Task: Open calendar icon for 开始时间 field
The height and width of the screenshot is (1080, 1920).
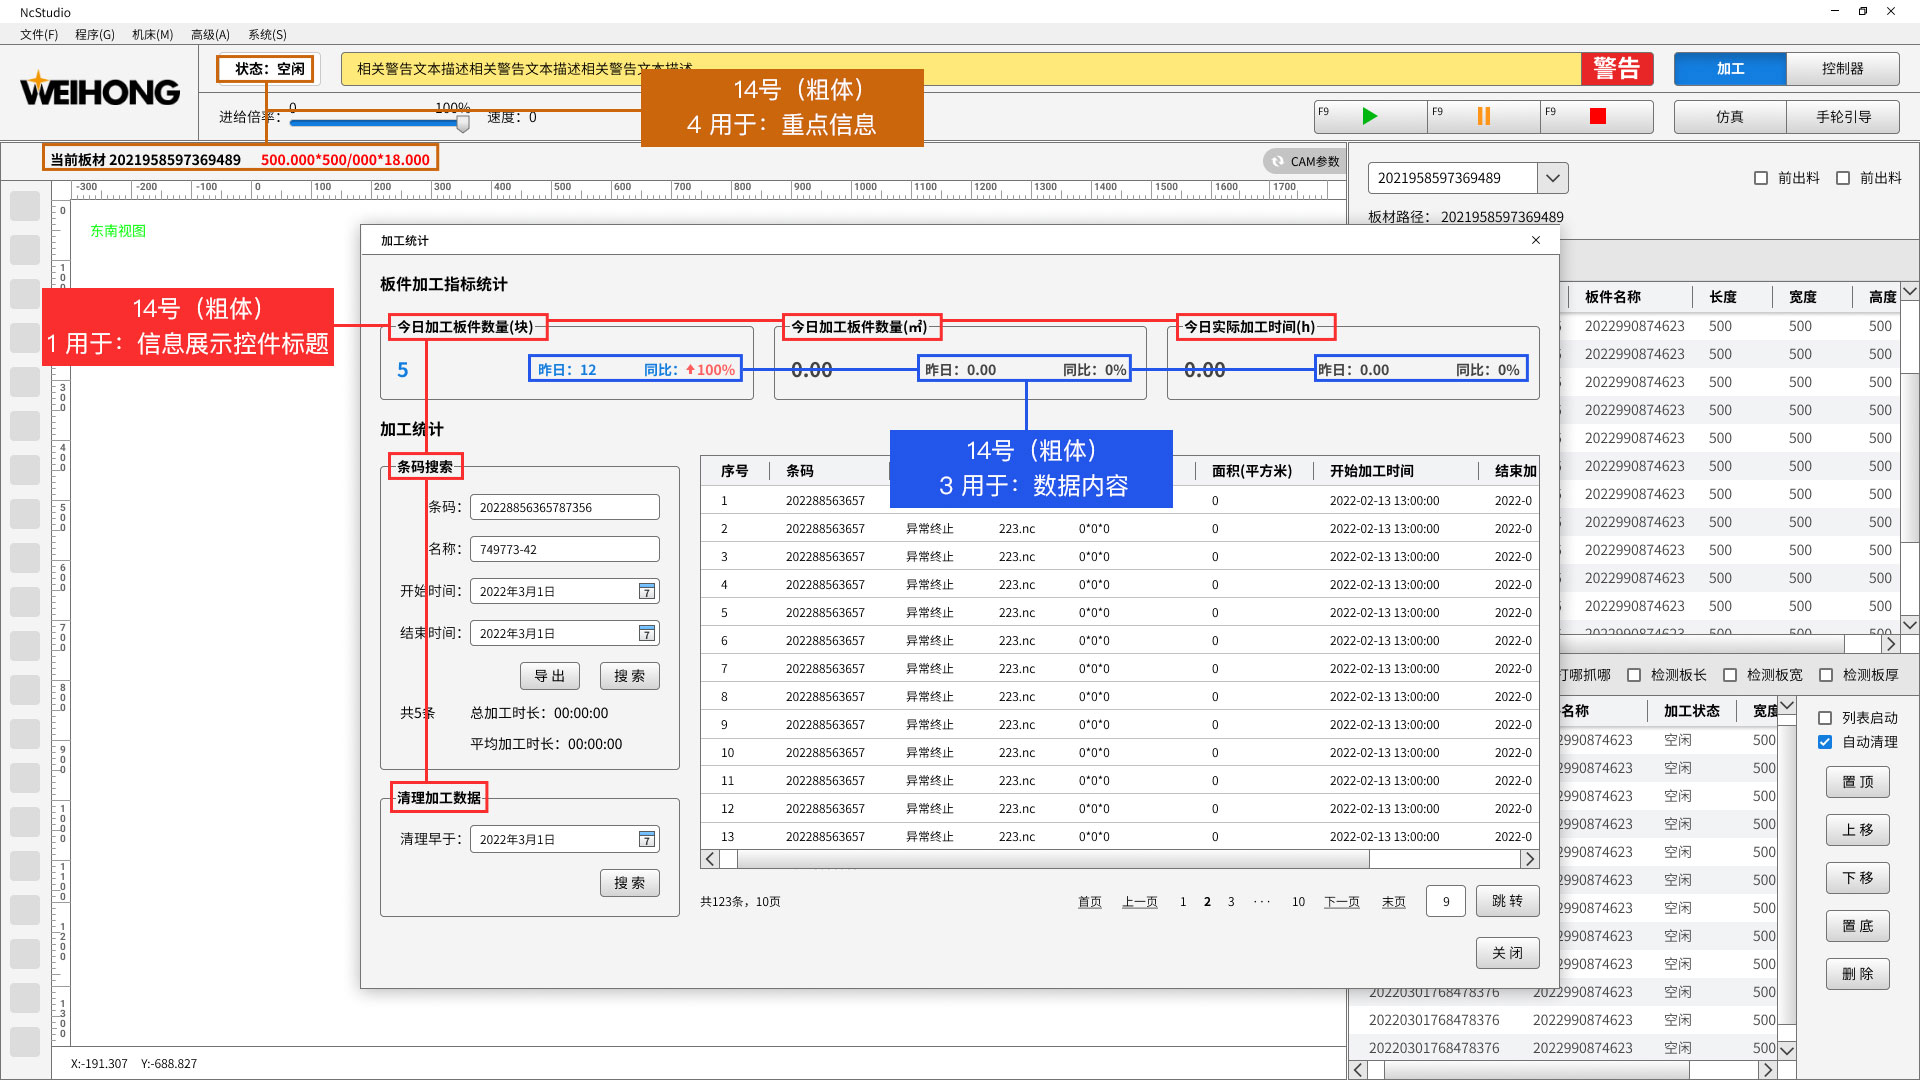Action: [647, 591]
